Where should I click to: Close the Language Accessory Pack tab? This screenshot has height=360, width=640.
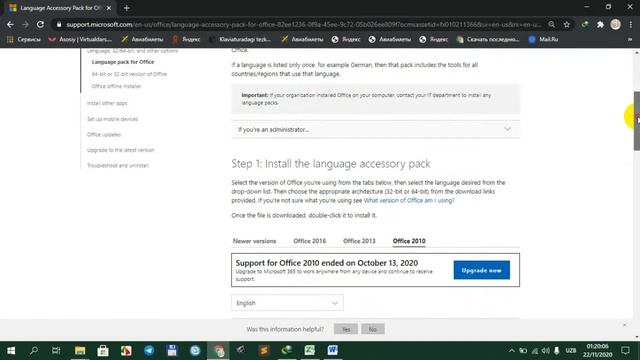click(109, 8)
